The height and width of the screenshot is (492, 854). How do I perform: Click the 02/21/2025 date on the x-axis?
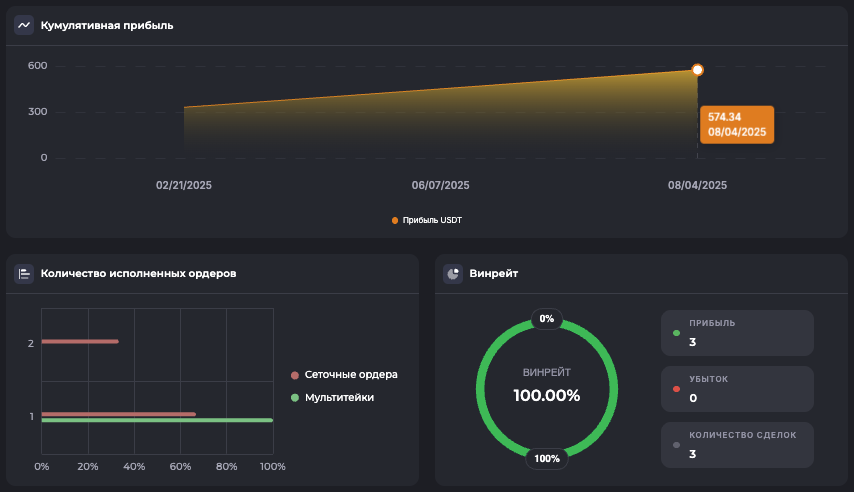184,185
